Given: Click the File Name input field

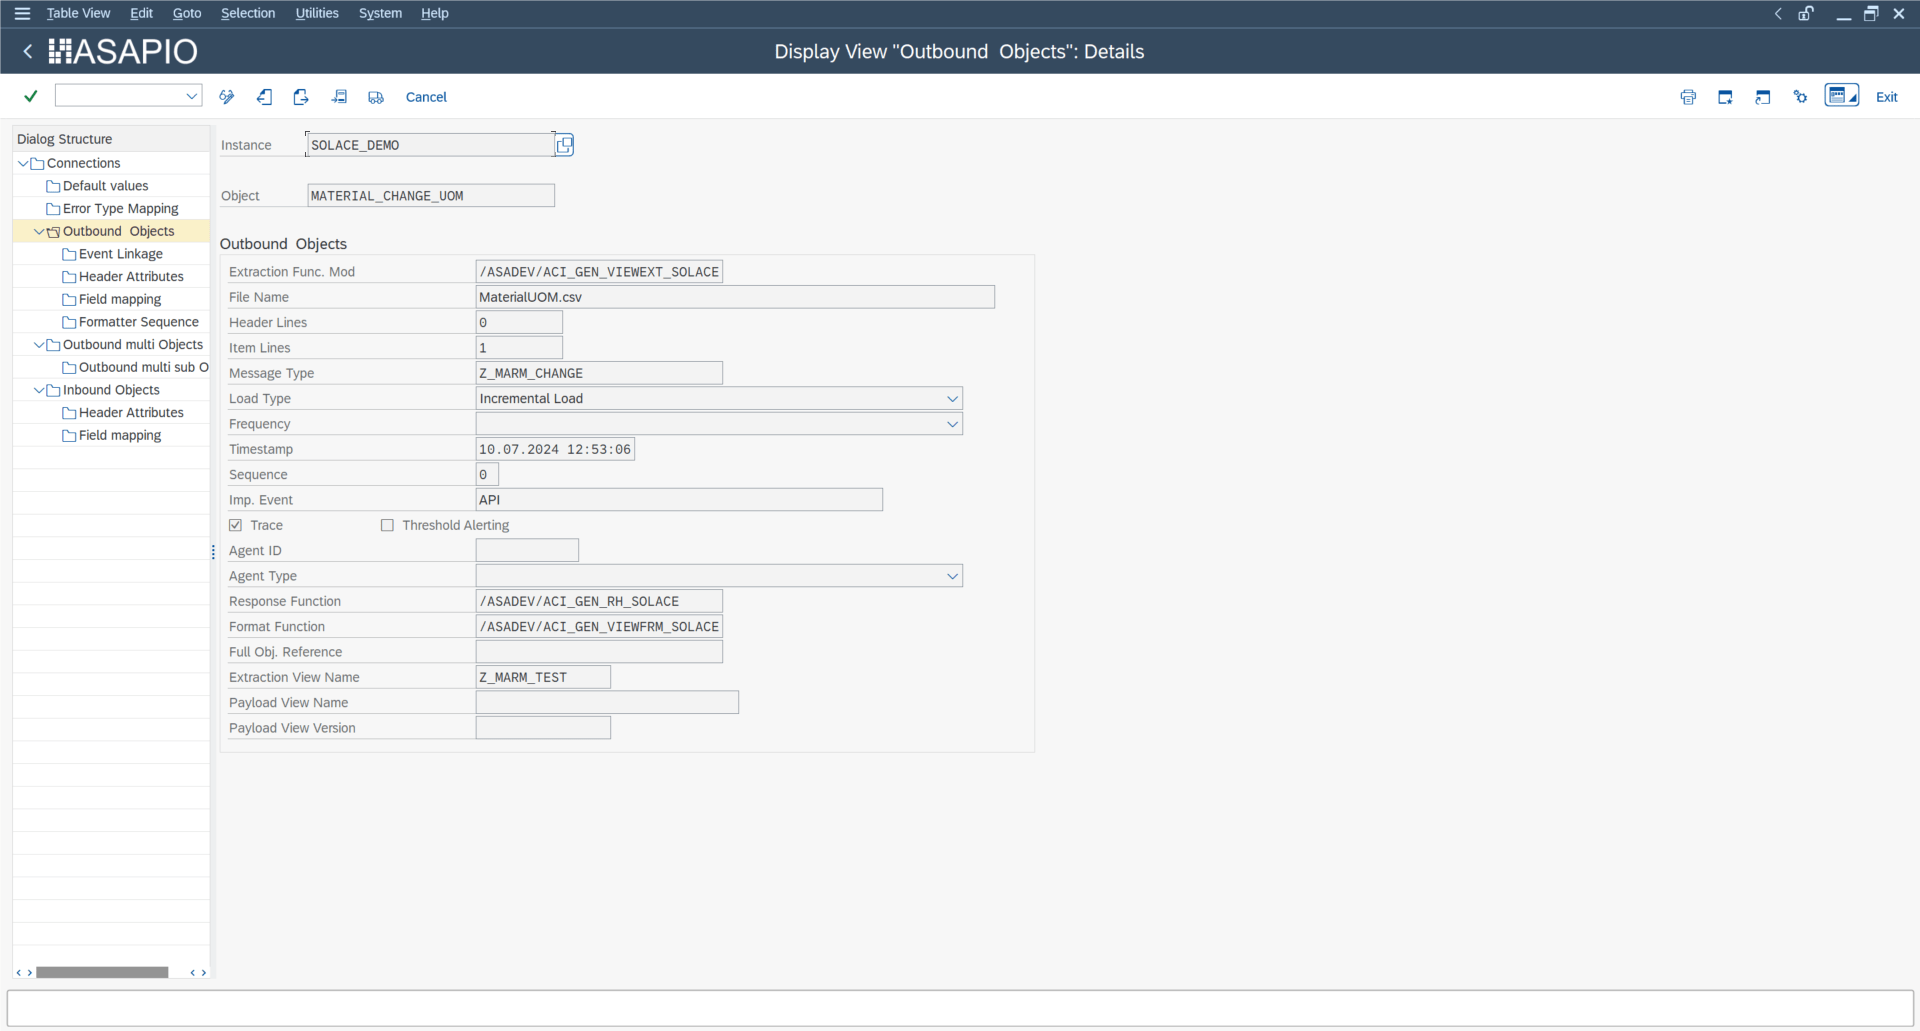Looking at the screenshot, I should coord(735,297).
